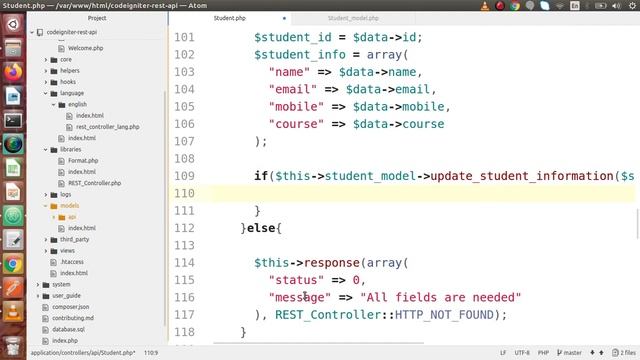Open VLC media player from the launcher

13,312
